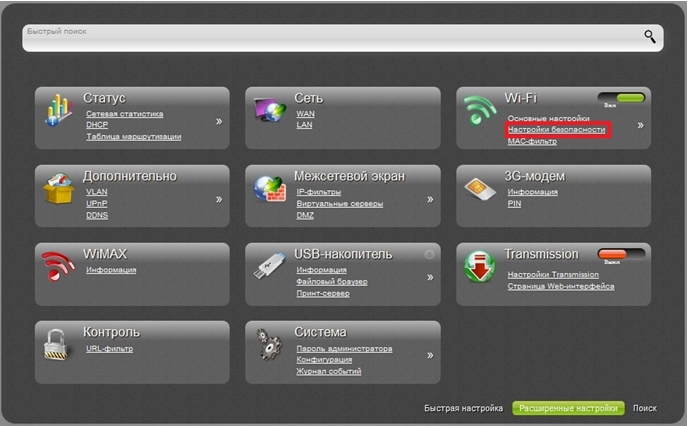Image resolution: width=689 pixels, height=426 pixels.
Task: Expand the Межсетевой экран section arrow
Action: coord(430,199)
